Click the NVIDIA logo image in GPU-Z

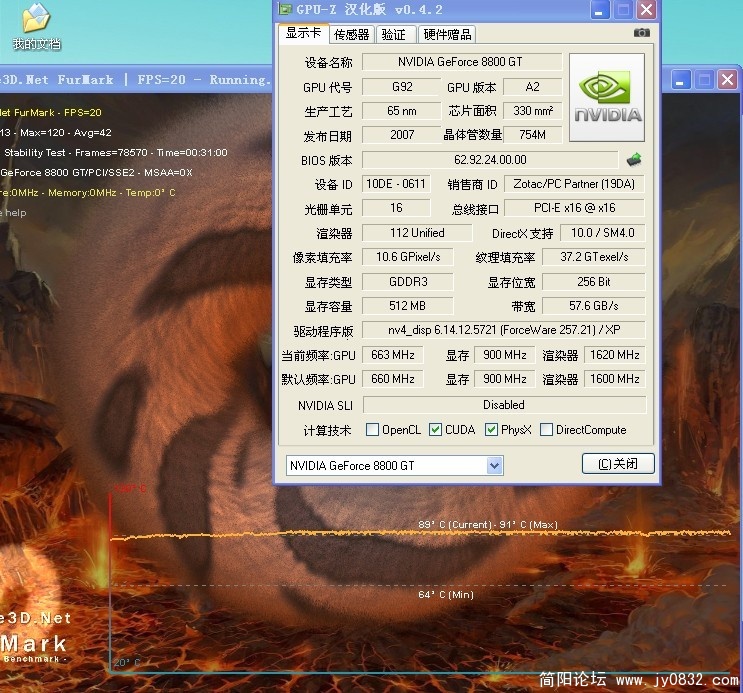pos(607,98)
